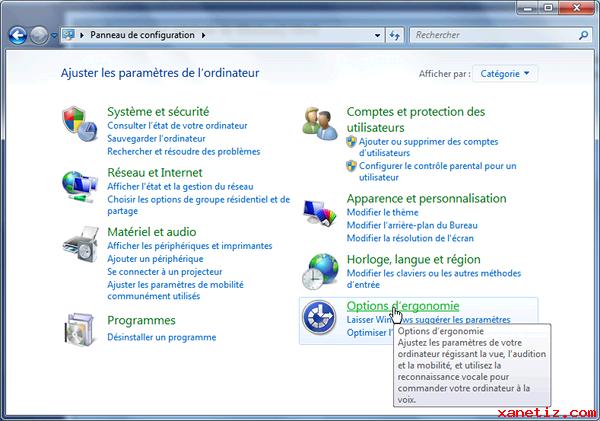Open Programmes category heading

pos(141,320)
